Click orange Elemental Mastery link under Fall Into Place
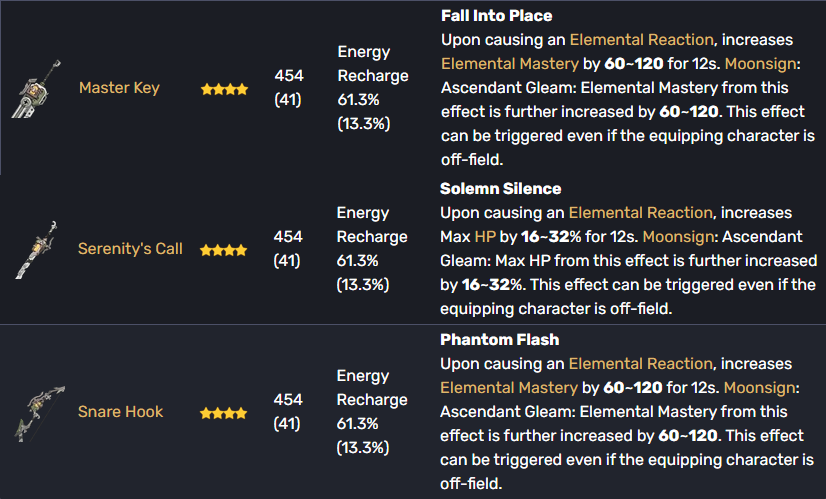This screenshot has height=499, width=826. [x=509, y=64]
